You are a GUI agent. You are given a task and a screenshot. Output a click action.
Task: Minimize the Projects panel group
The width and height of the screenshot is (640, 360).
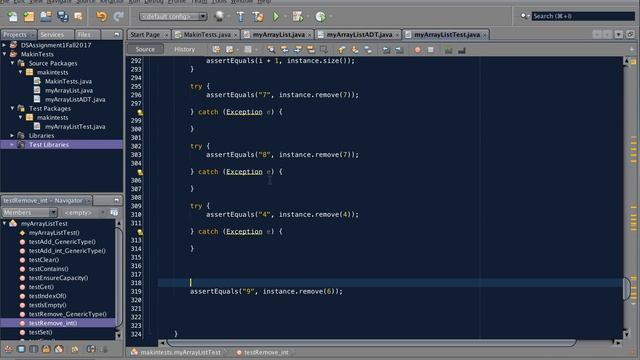117,35
